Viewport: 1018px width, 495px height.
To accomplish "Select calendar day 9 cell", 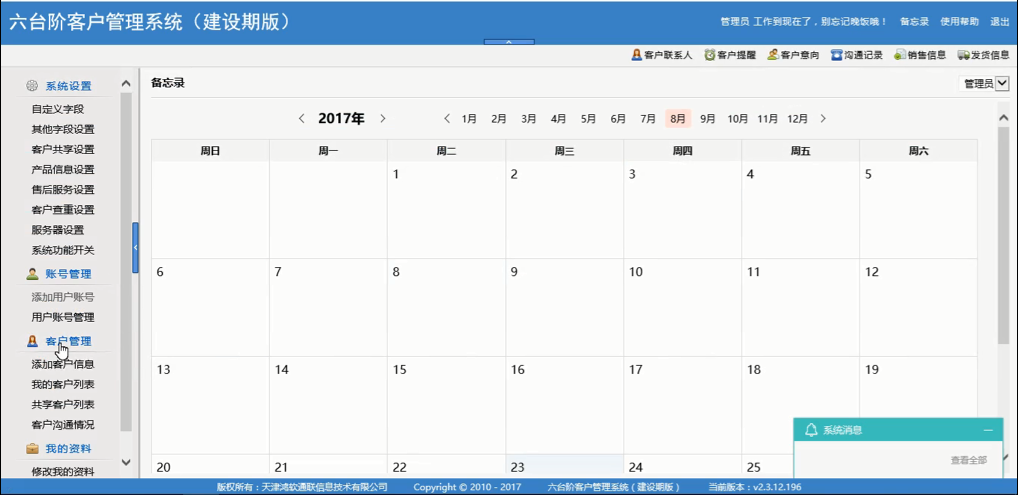I will click(565, 307).
